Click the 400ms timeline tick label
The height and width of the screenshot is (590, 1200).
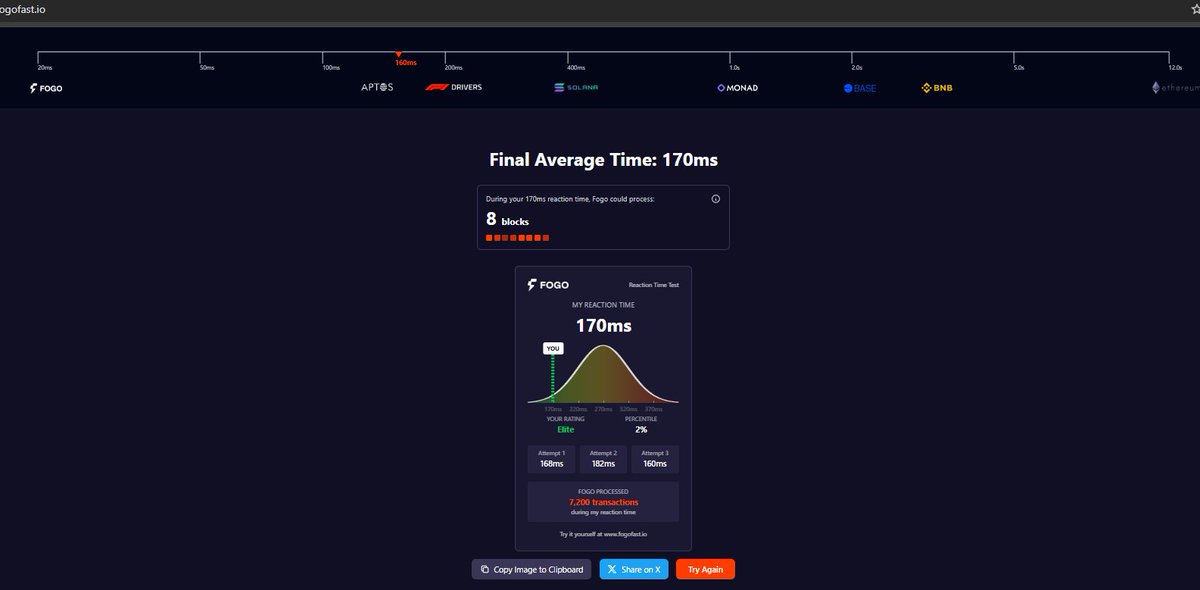pos(576,68)
